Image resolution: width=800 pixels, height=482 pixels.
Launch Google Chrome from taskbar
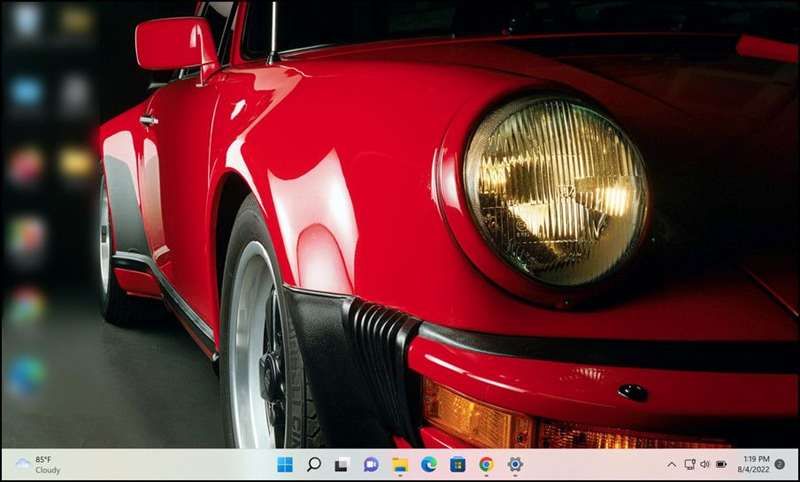click(486, 464)
